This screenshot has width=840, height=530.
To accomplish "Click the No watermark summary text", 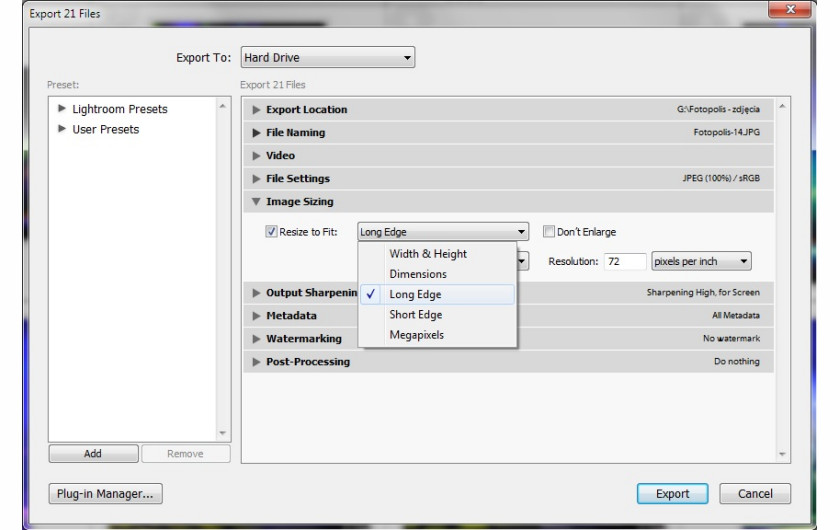I will pos(731,339).
